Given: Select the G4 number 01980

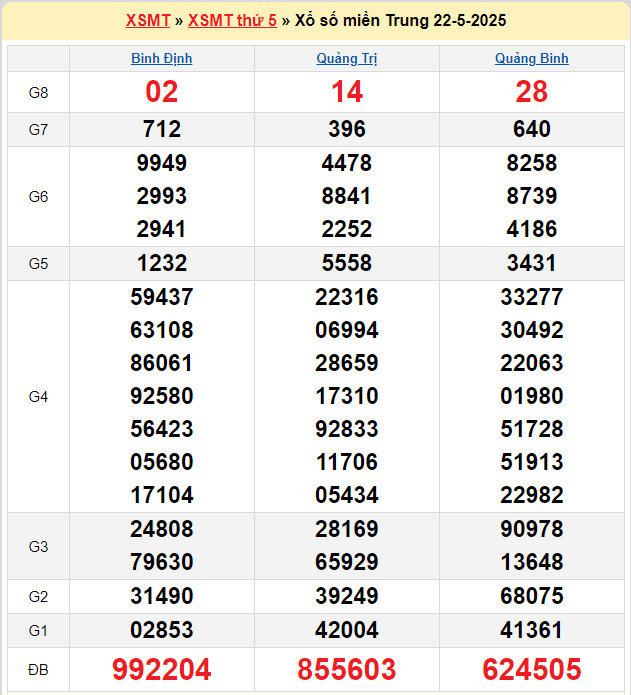Looking at the screenshot, I should pyautogui.click(x=532, y=396).
